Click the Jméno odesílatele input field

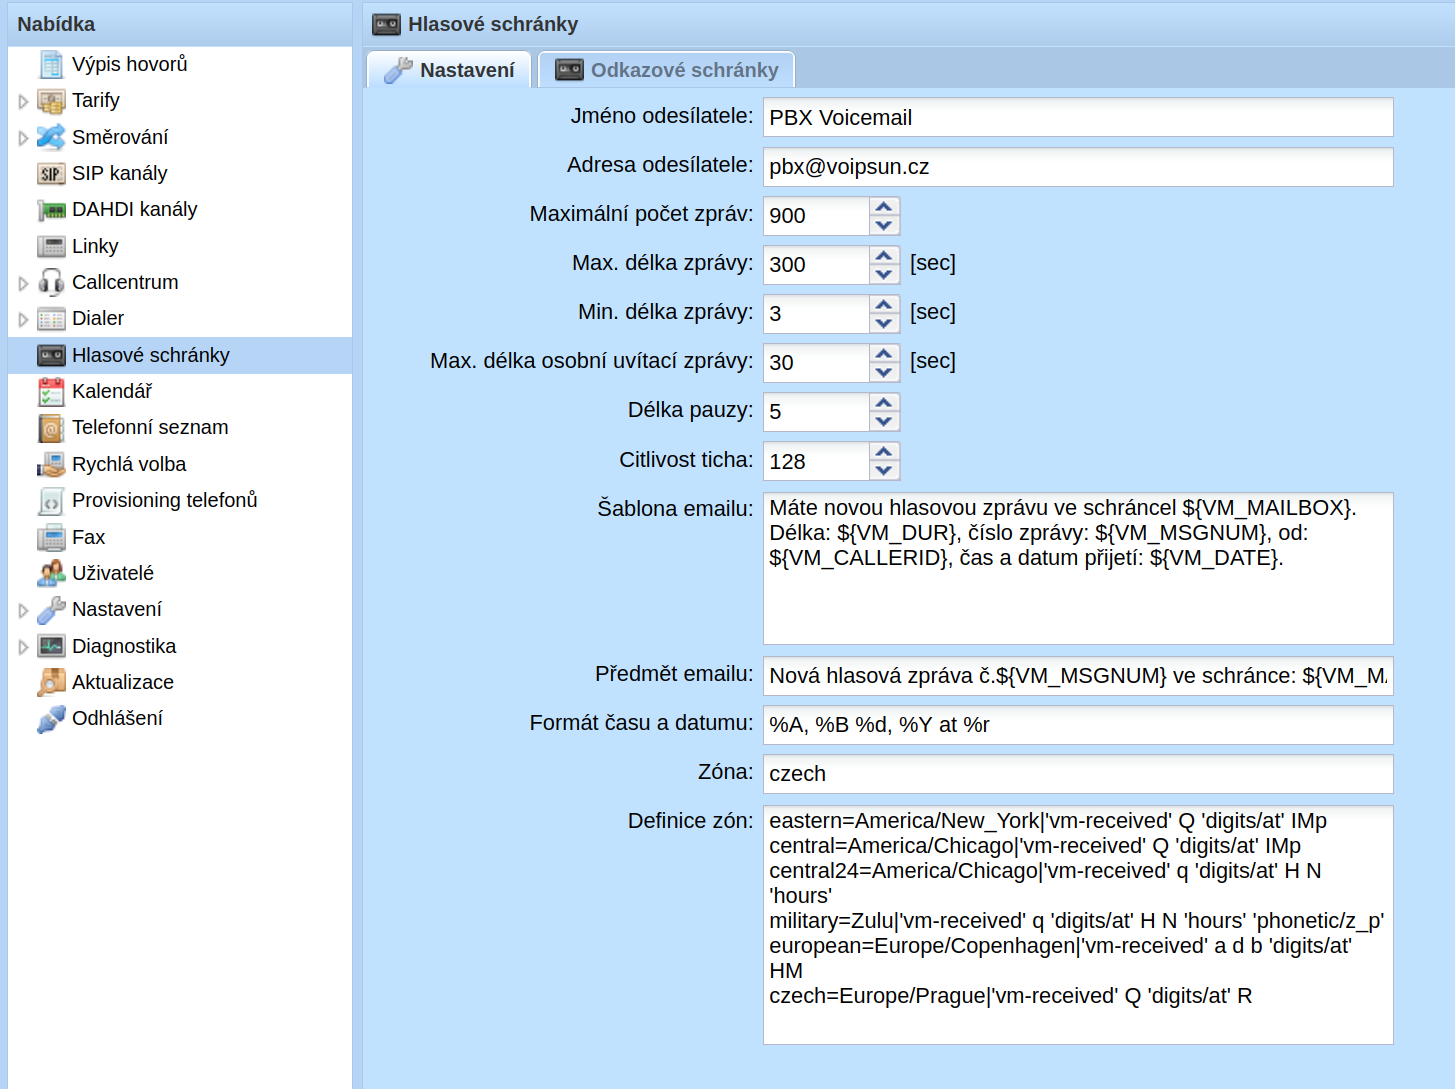1078,117
